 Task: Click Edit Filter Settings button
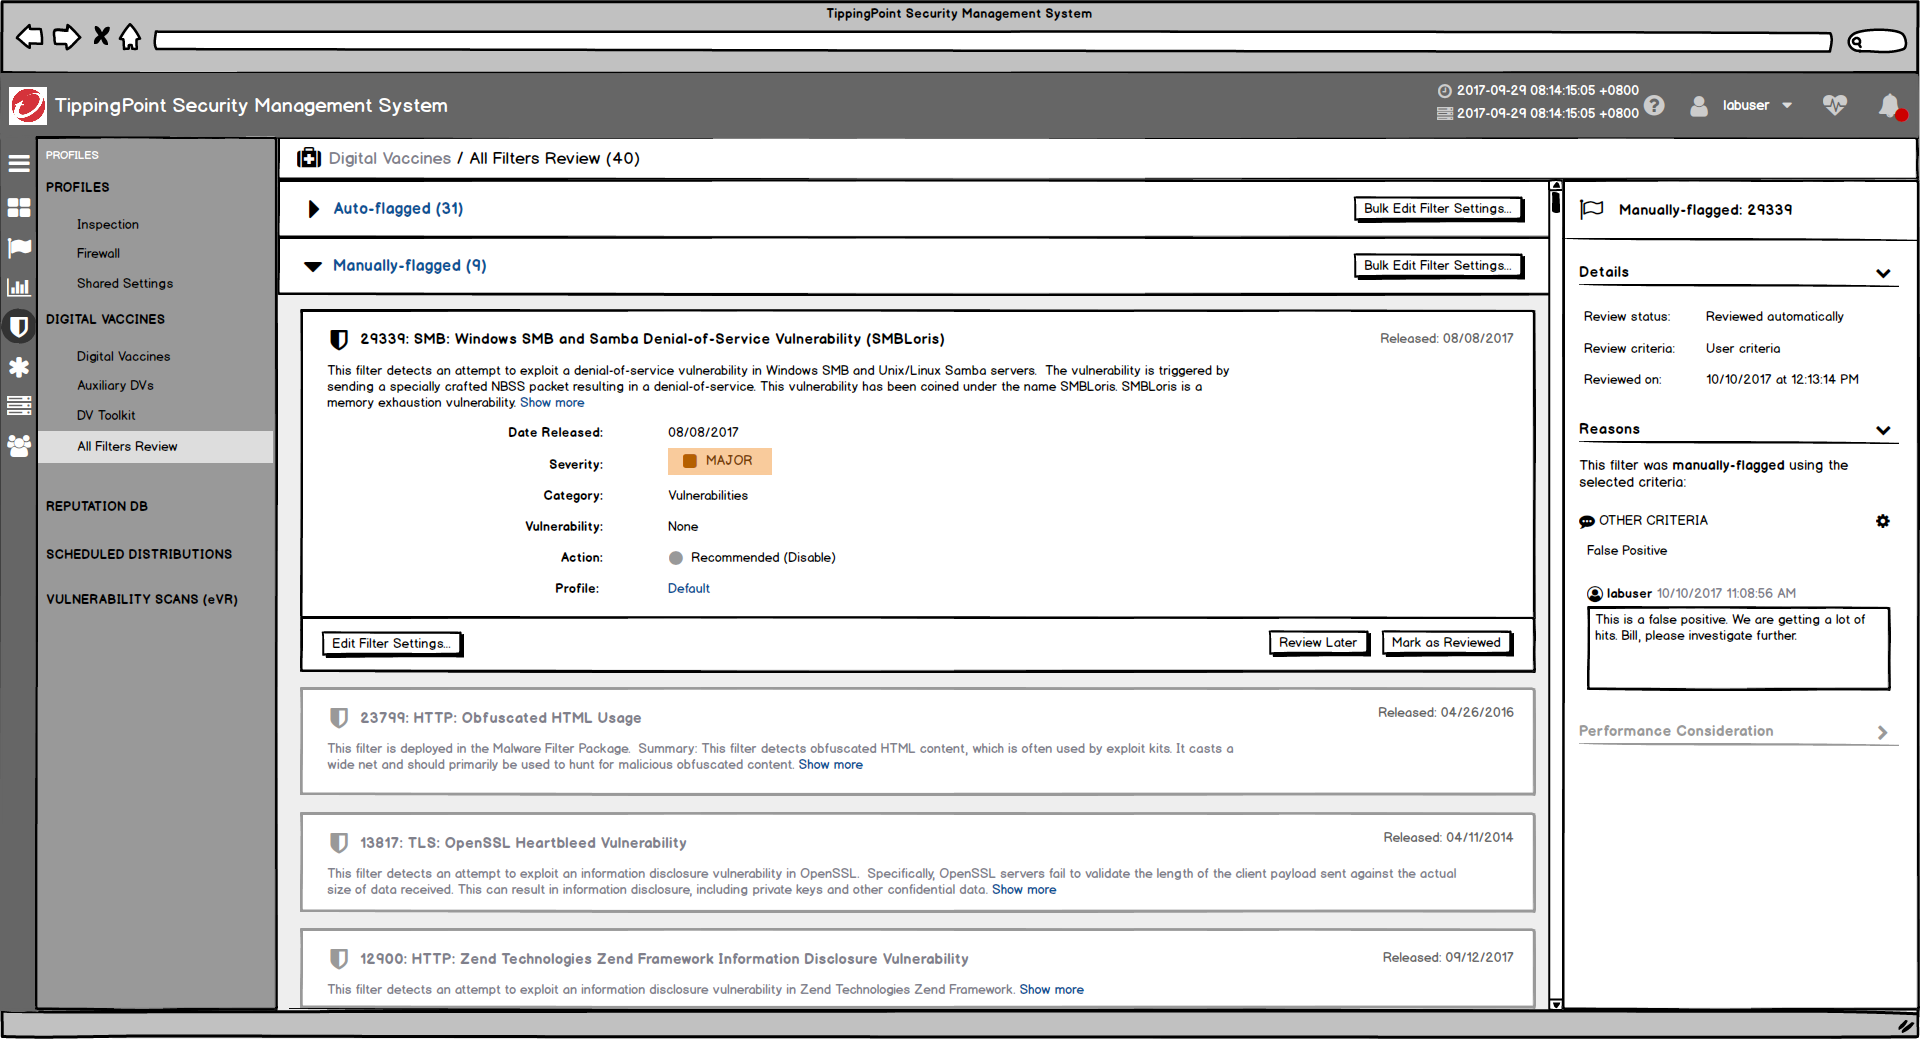[392, 643]
